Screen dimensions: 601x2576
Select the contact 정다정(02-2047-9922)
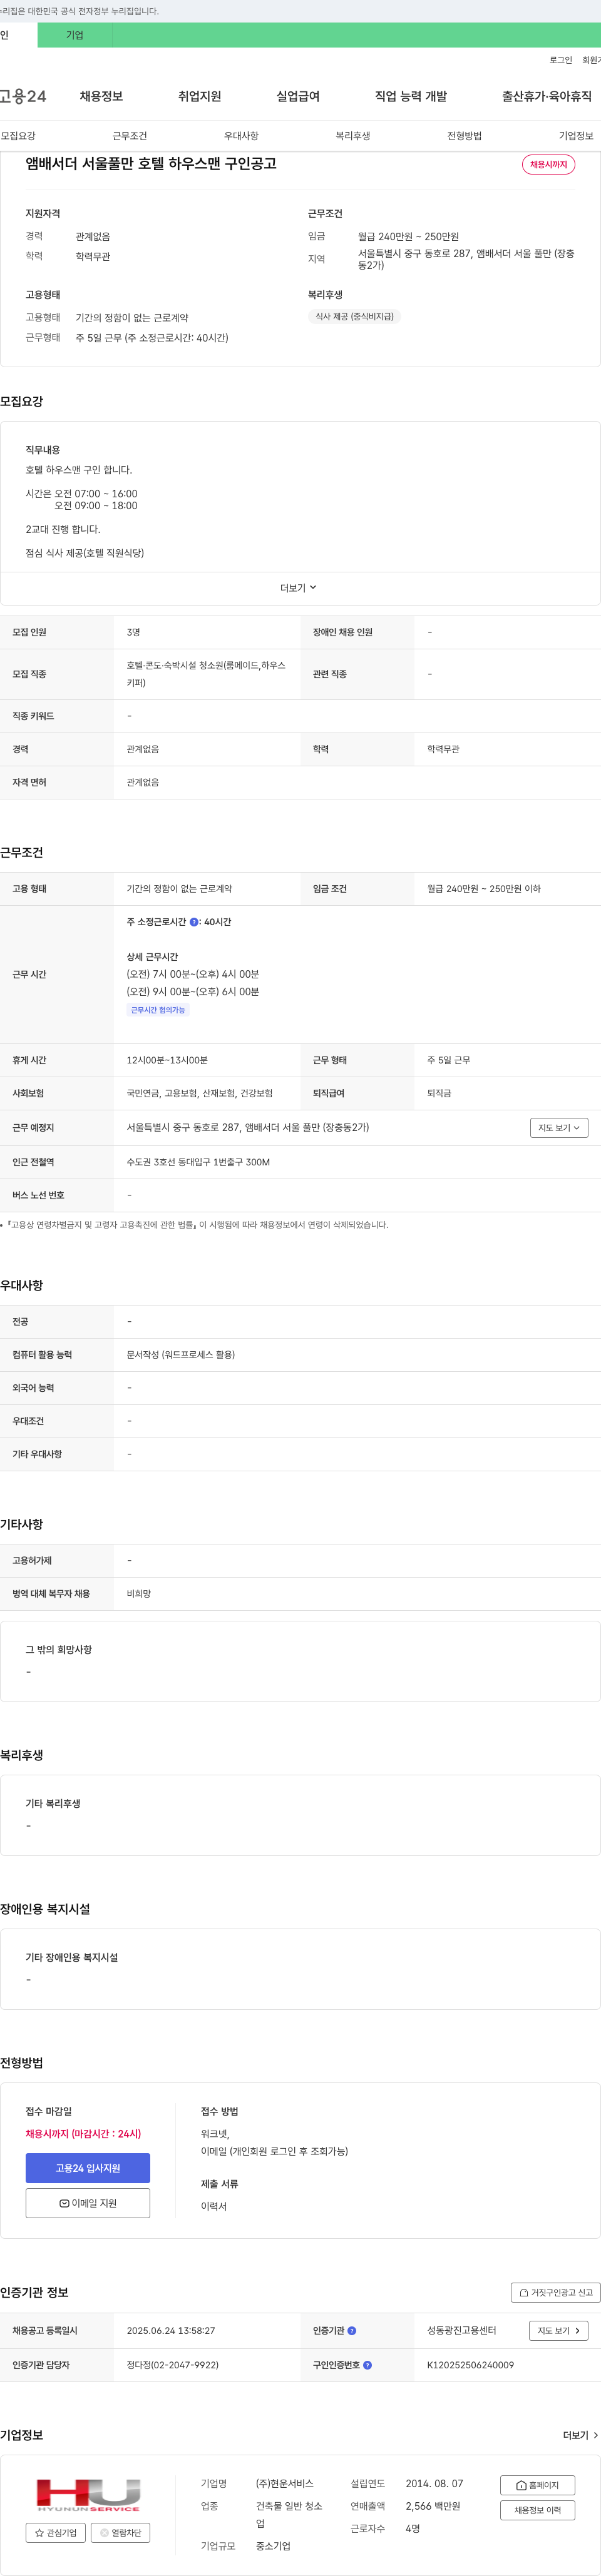172,2365
